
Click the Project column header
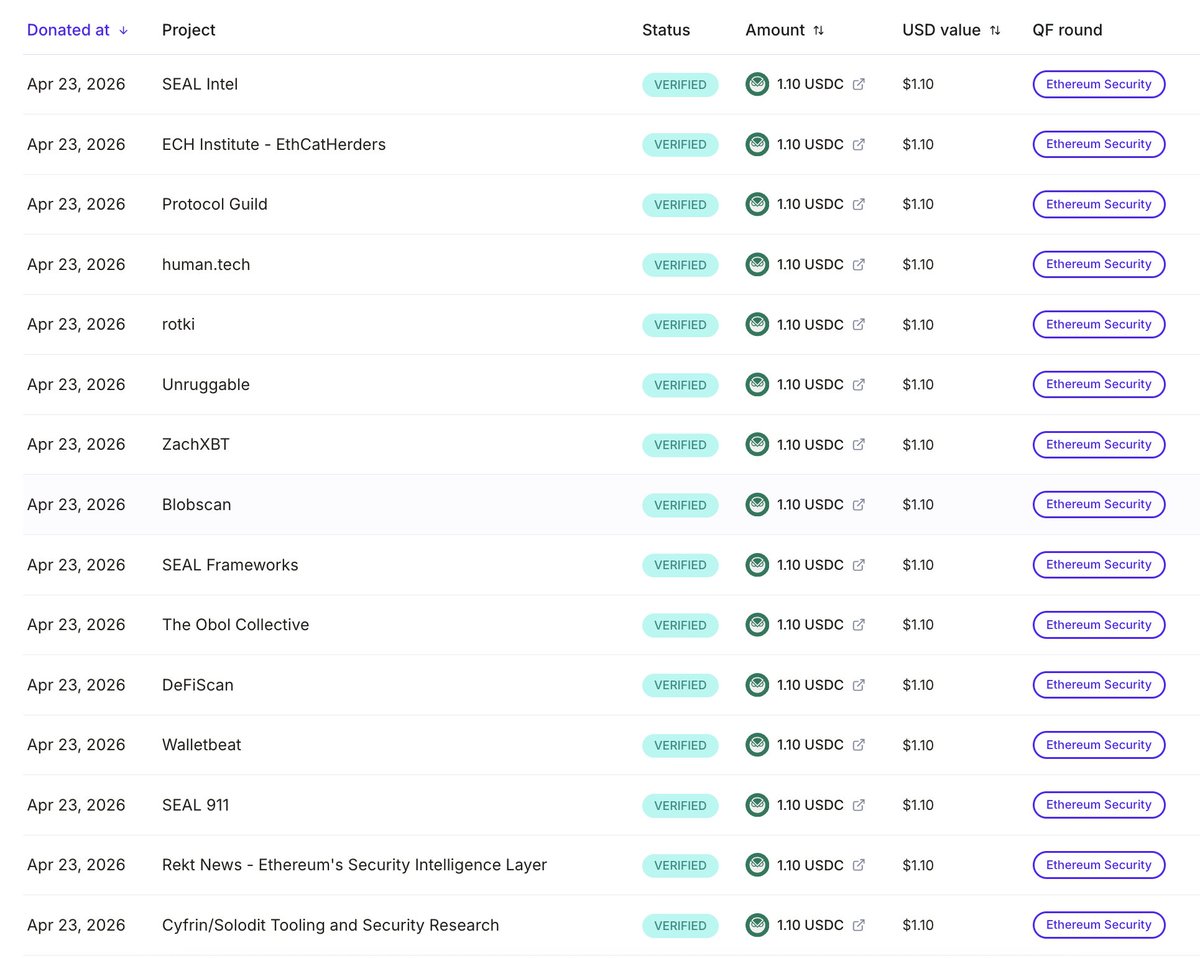[x=188, y=30]
